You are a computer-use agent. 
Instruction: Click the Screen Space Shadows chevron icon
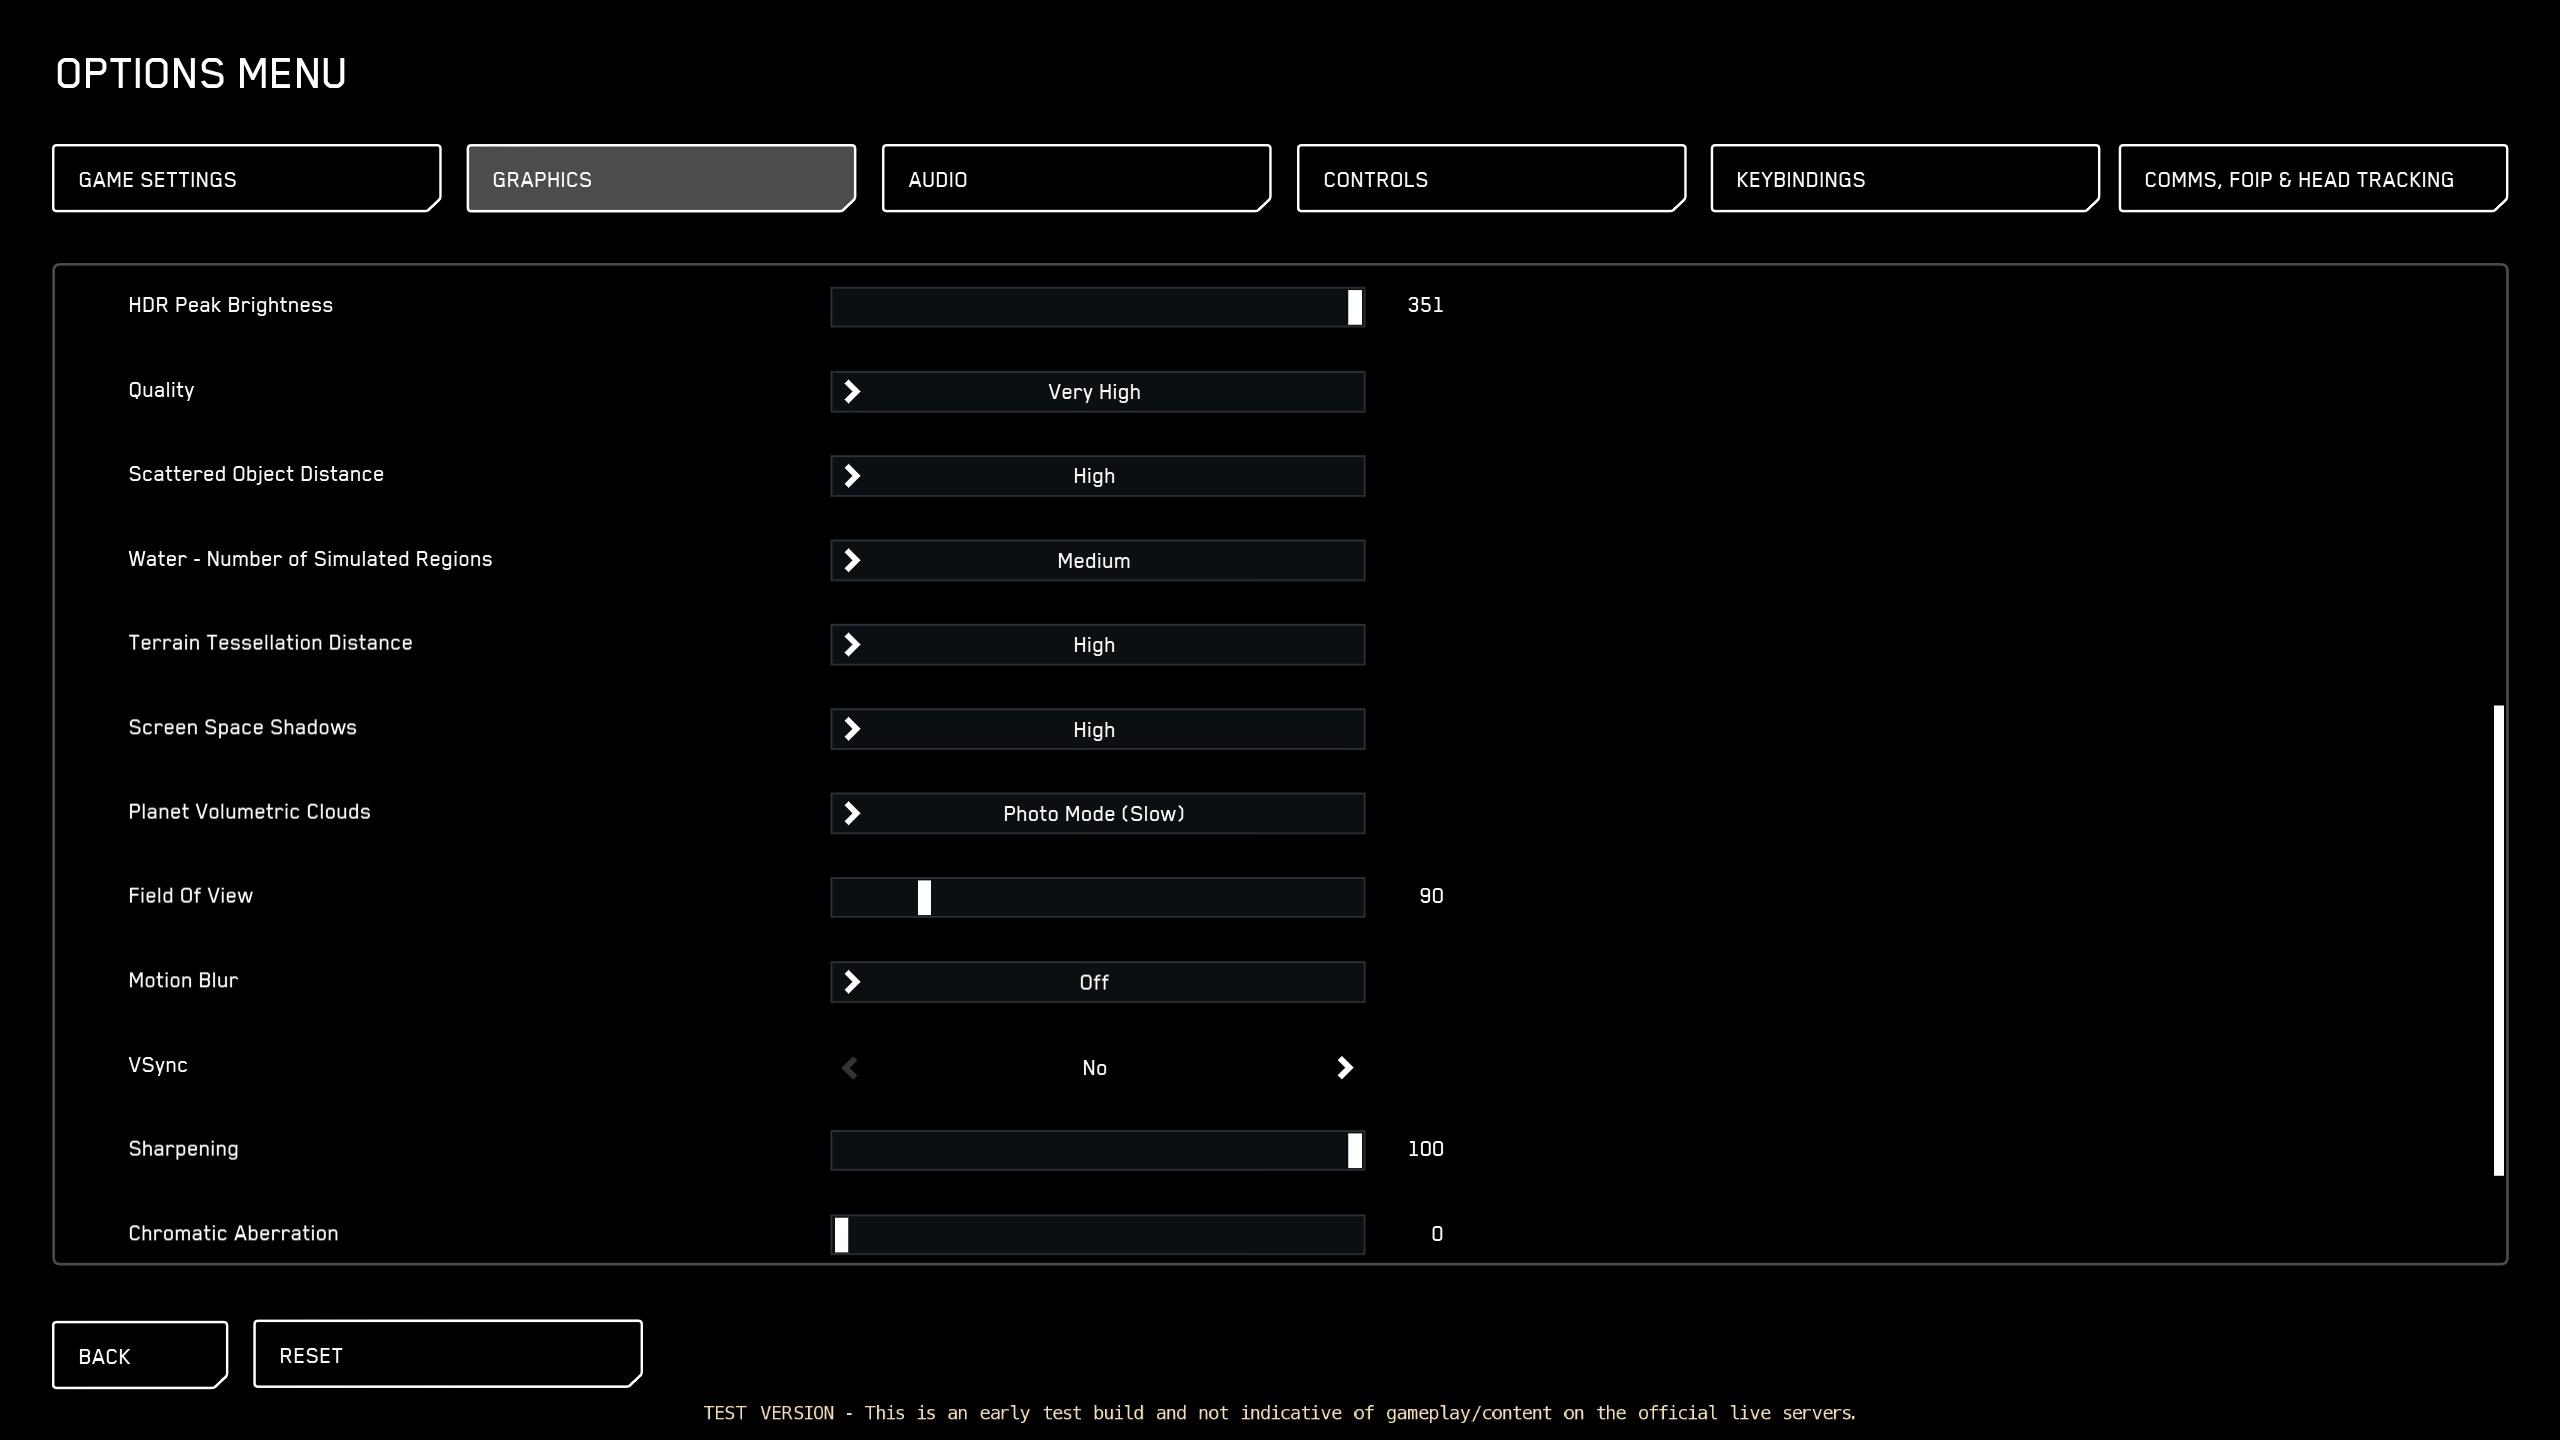click(852, 730)
